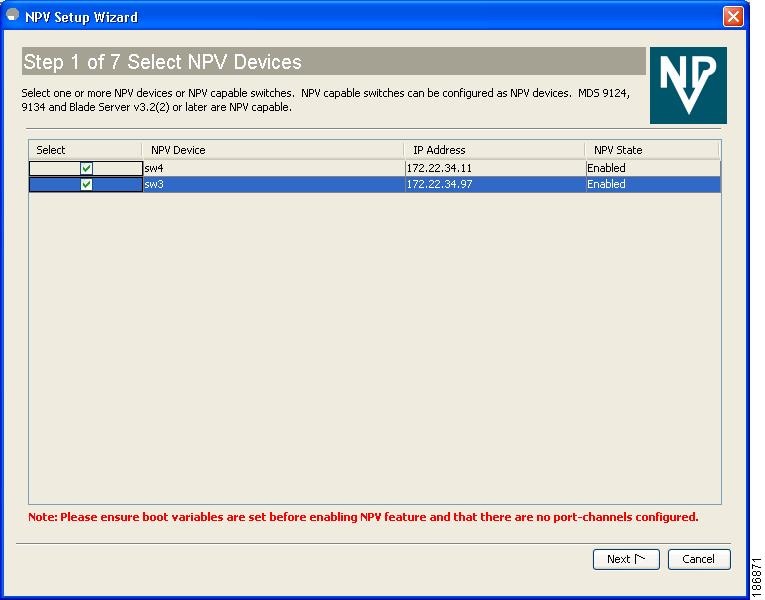Click the empty area of the device table

(375, 348)
